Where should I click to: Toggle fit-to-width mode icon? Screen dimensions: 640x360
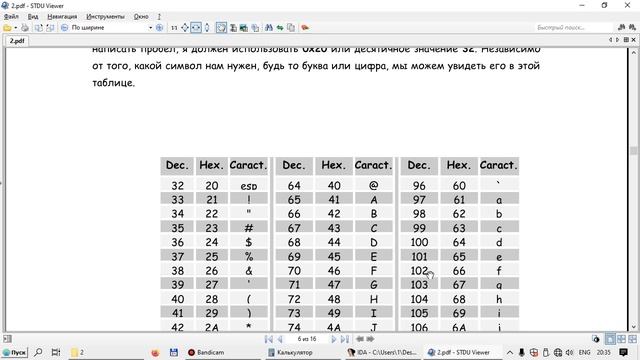[x=196, y=28]
